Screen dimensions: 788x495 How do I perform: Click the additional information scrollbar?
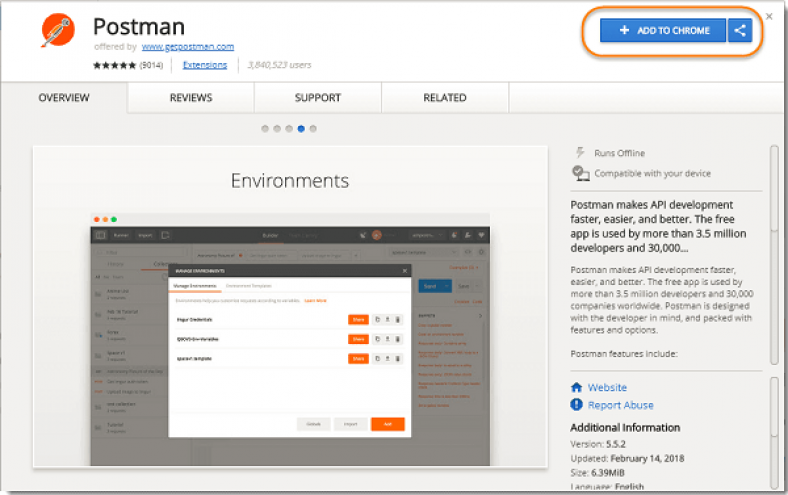point(774,433)
